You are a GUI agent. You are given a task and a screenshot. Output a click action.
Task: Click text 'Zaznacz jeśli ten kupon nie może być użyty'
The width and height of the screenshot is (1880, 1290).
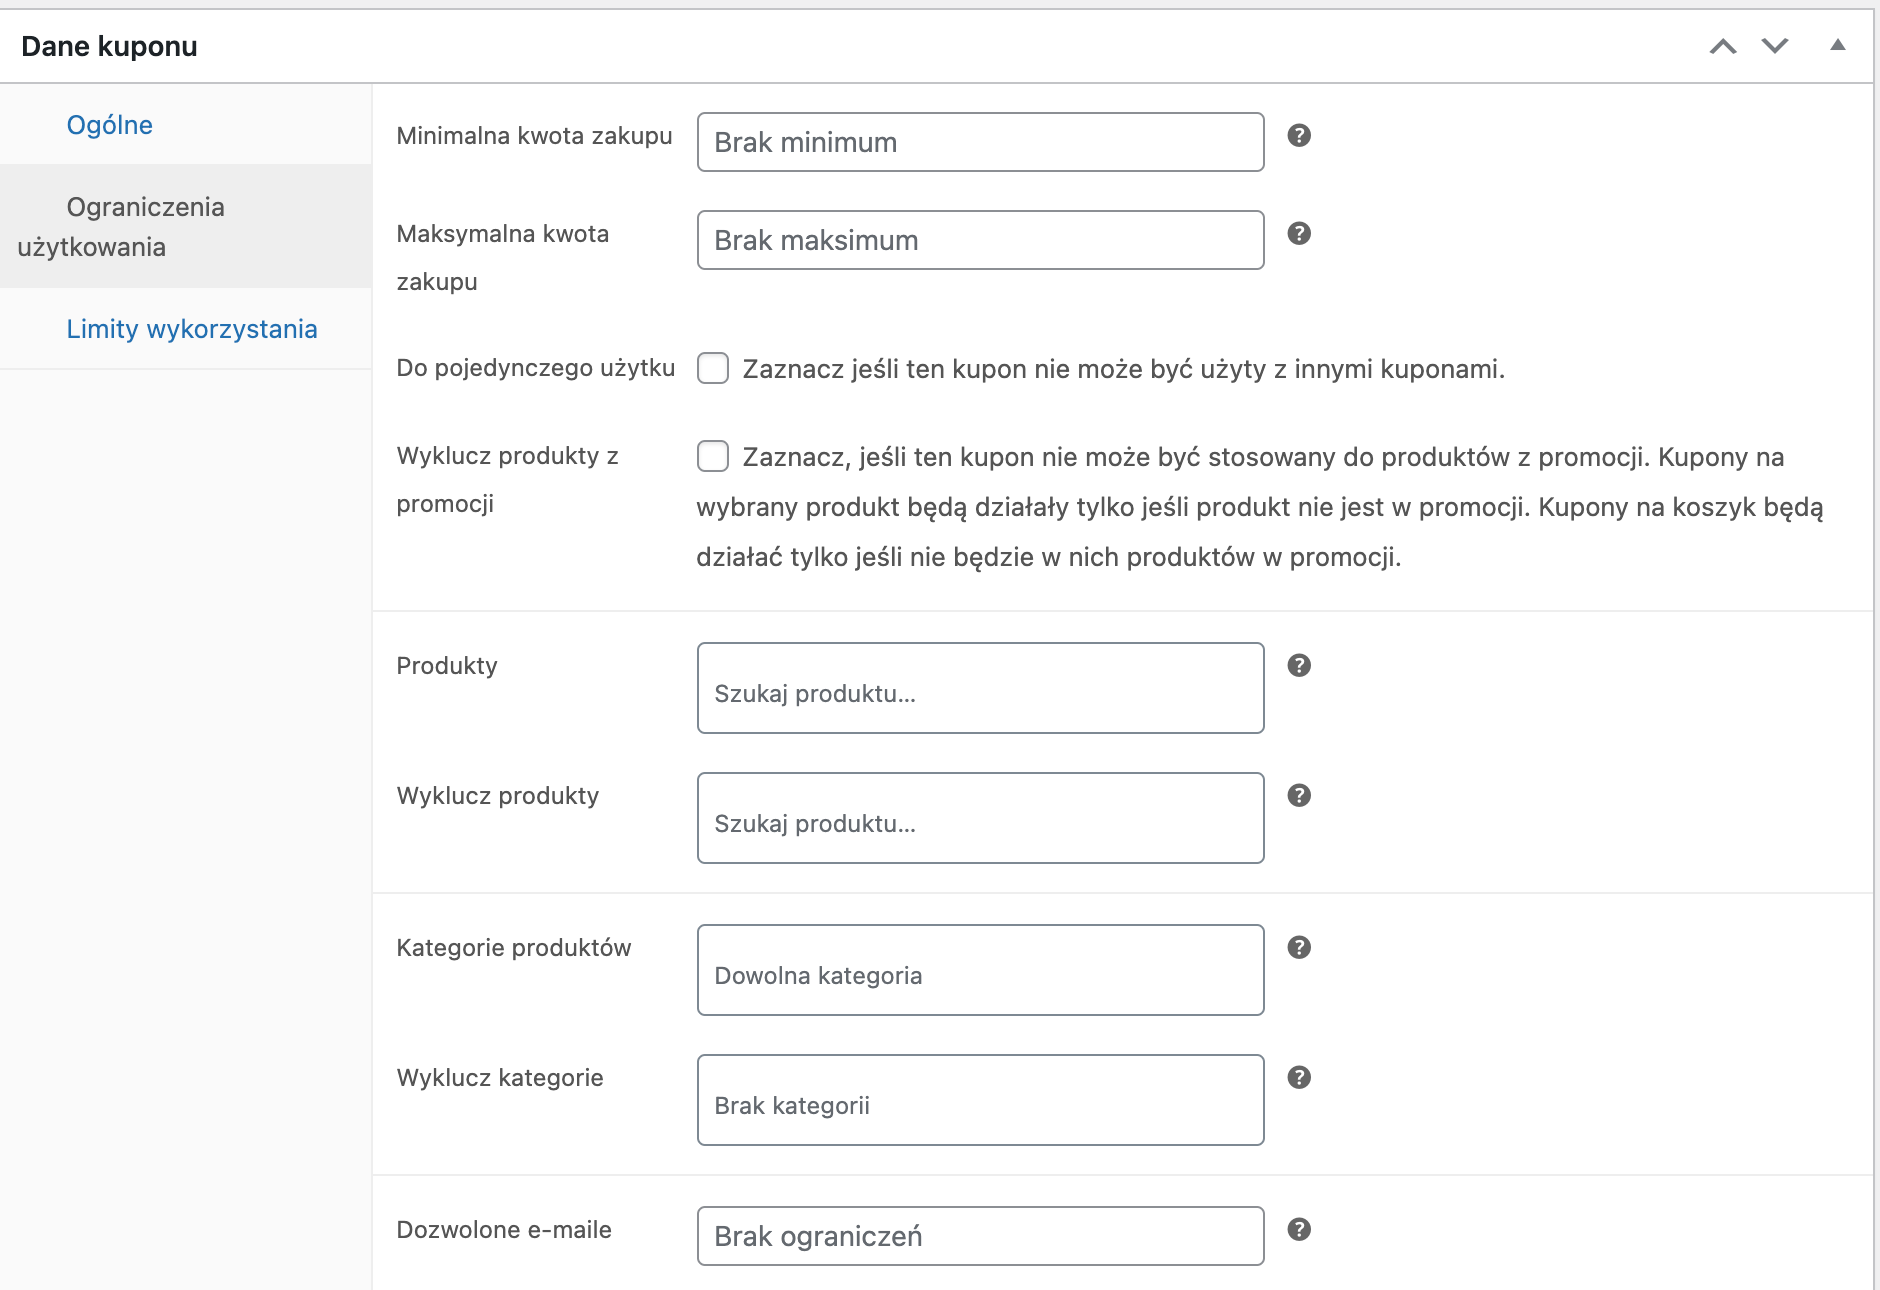[1004, 369]
